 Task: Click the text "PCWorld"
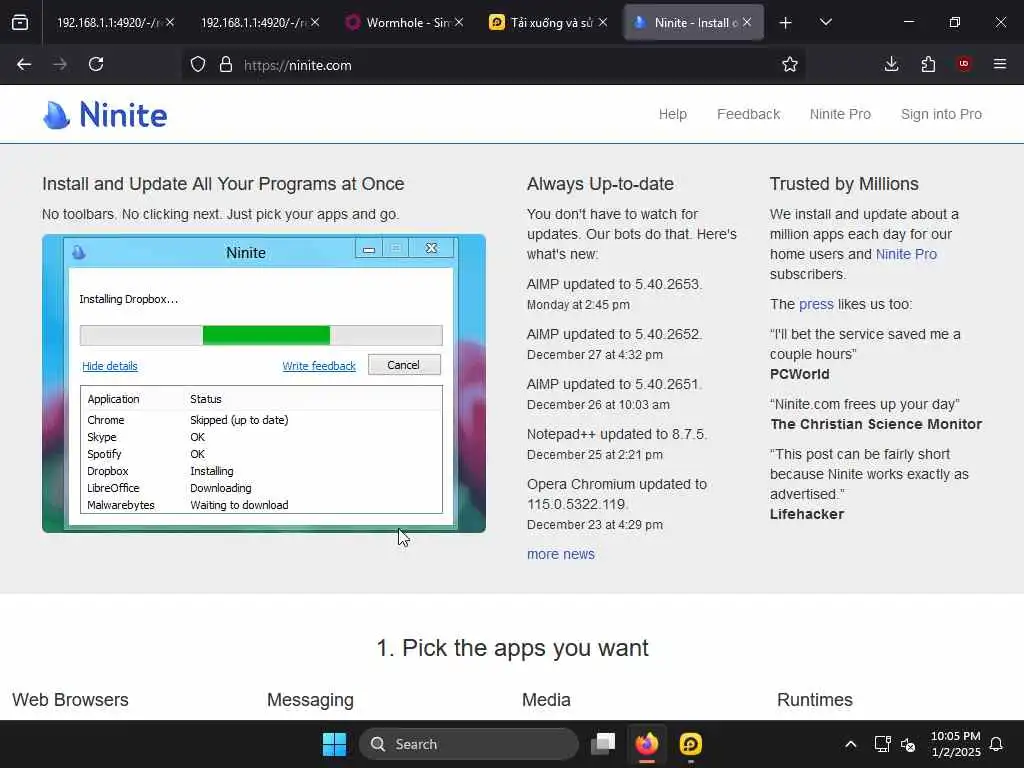(799, 374)
